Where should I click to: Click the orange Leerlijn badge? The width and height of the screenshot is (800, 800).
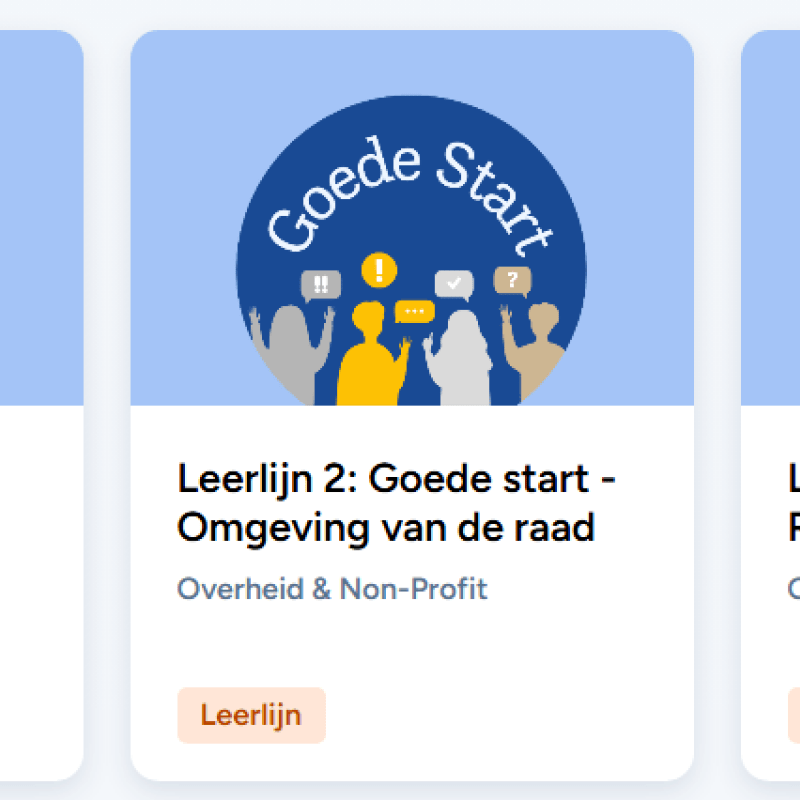251,715
